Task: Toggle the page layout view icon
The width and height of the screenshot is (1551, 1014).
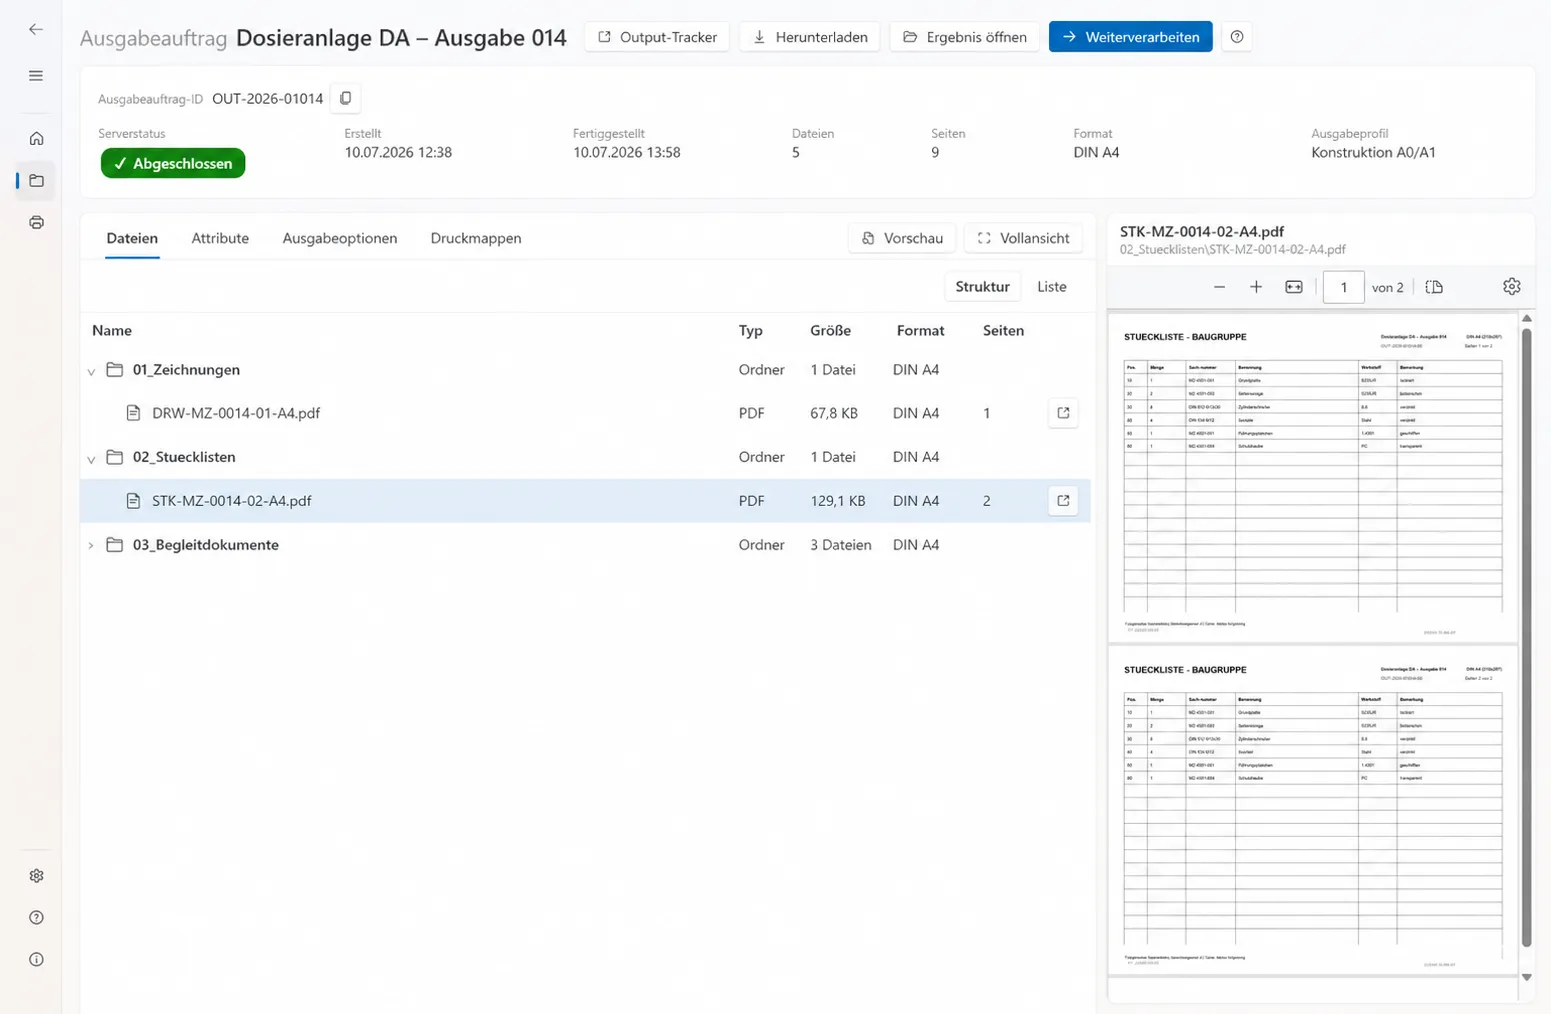Action: point(1434,287)
